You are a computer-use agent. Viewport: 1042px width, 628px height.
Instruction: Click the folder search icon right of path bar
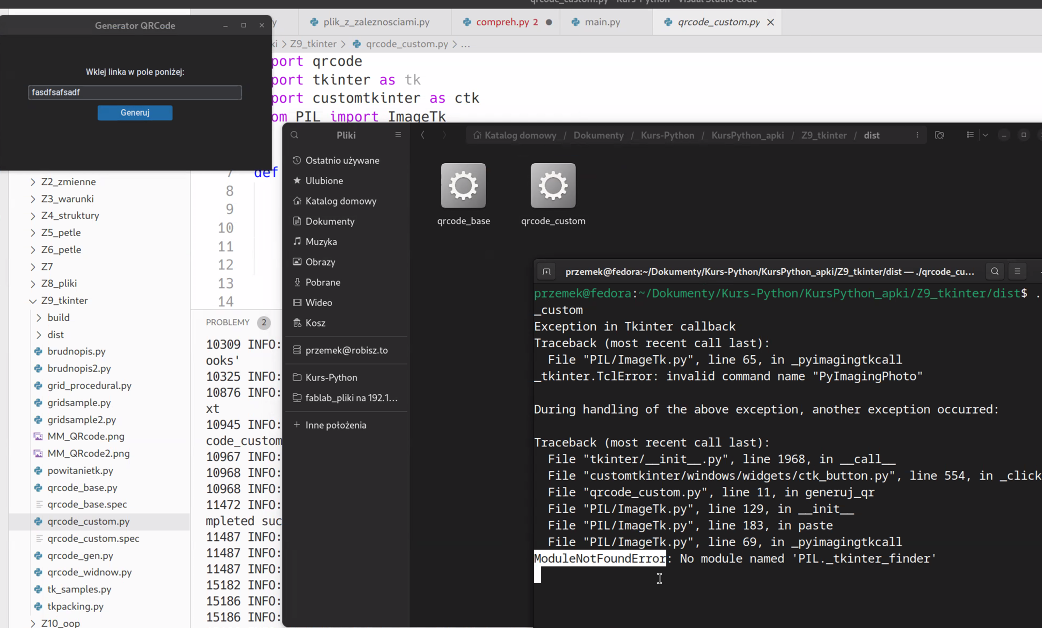(940, 135)
